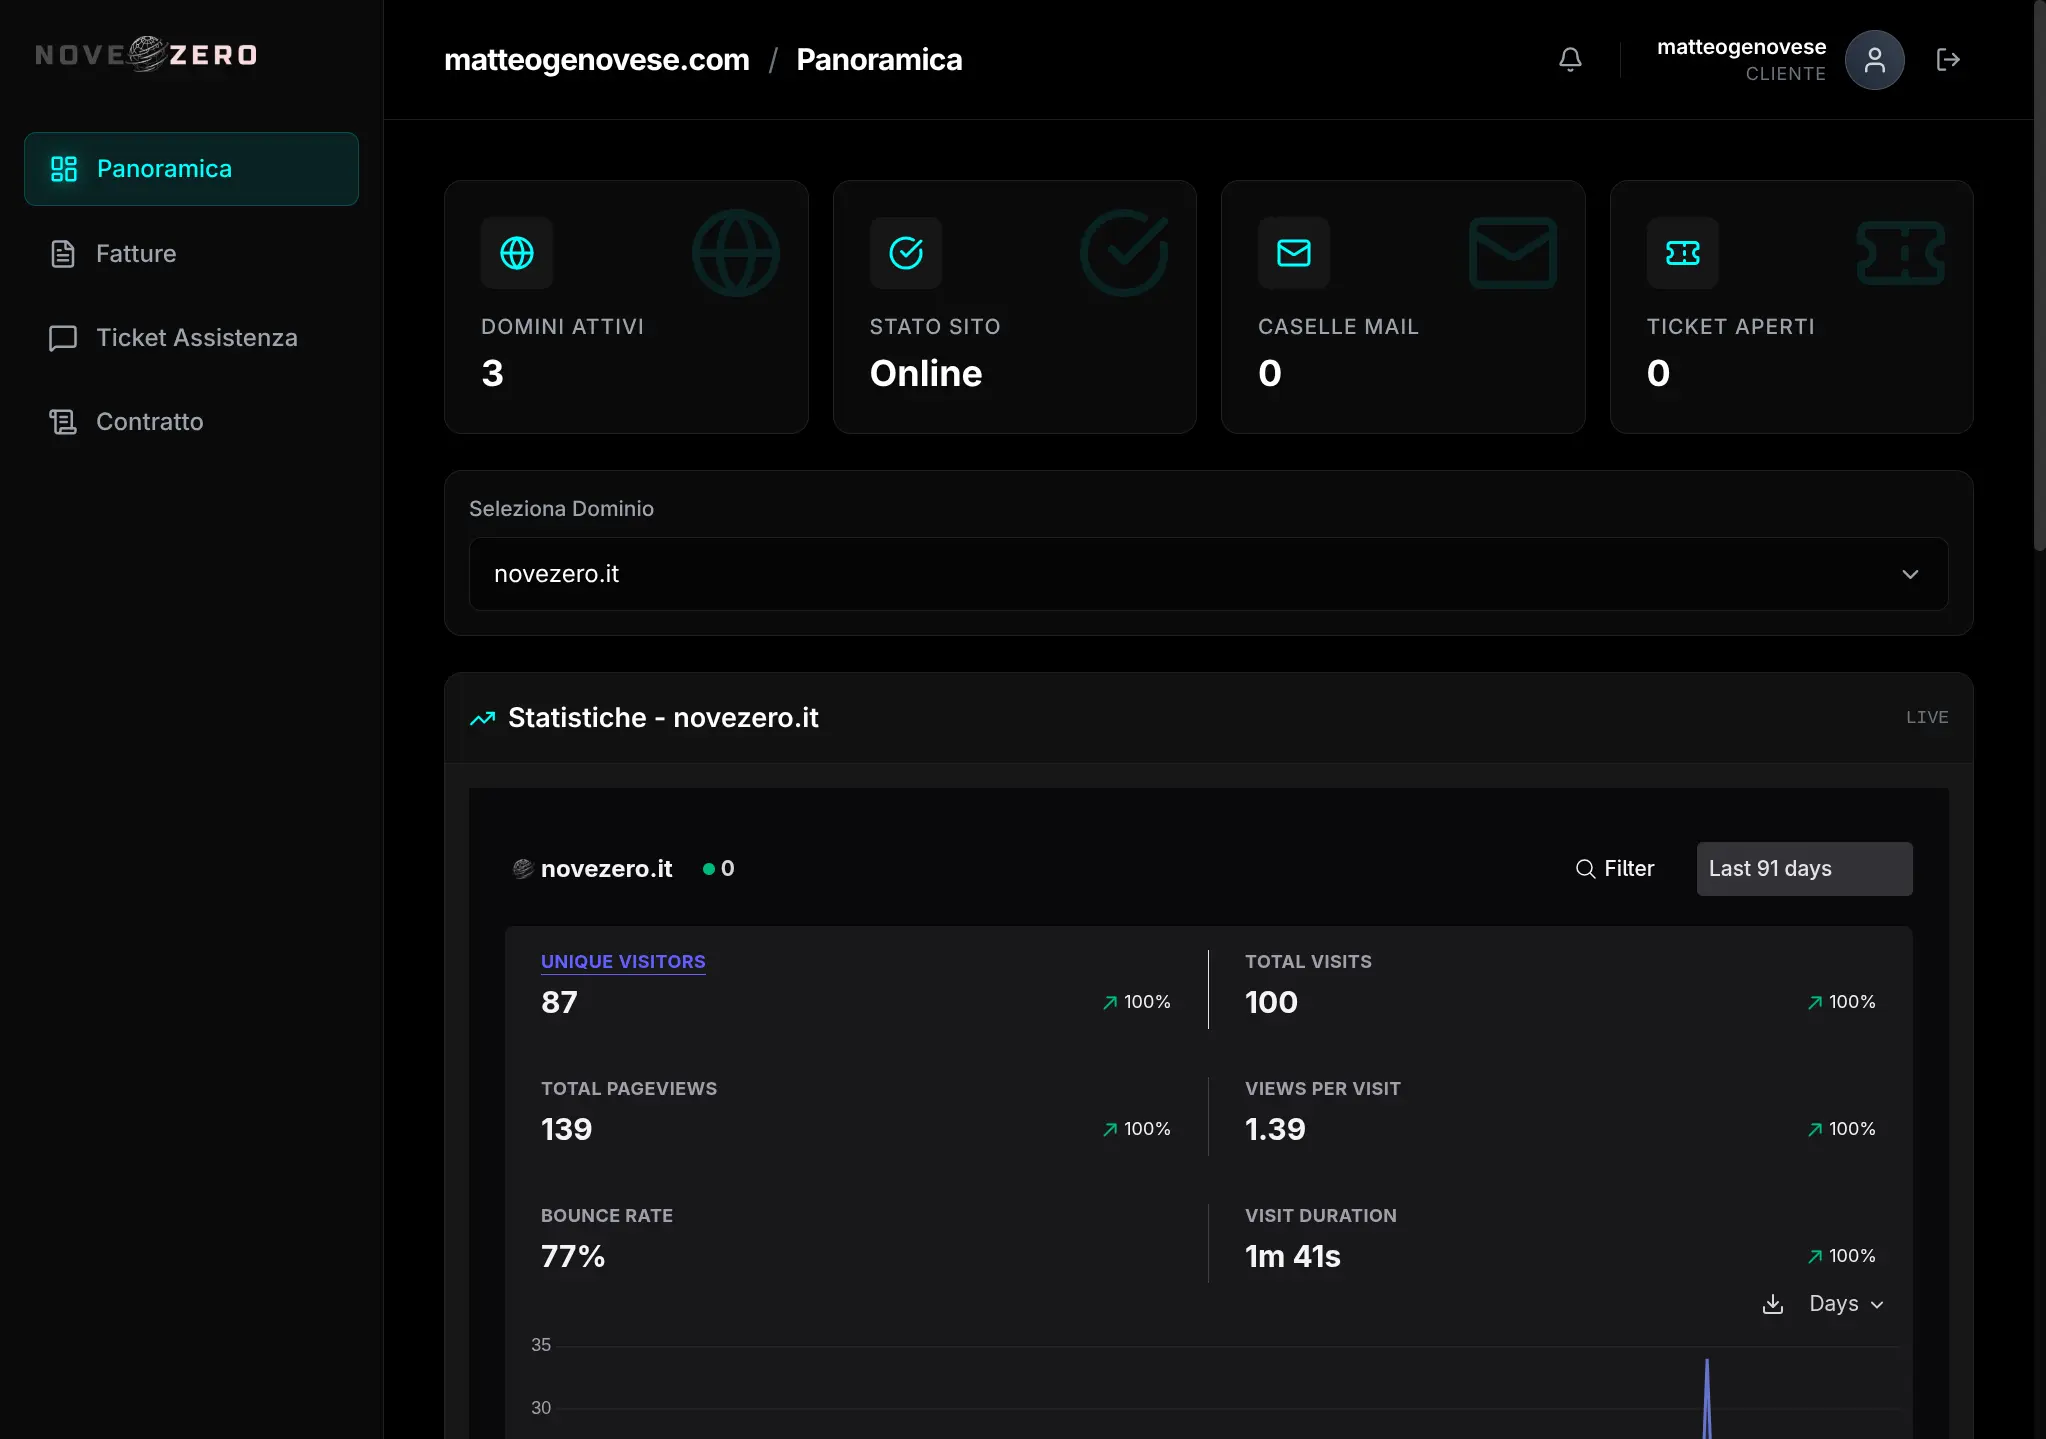
Task: Open notifications bell
Action: [1571, 60]
